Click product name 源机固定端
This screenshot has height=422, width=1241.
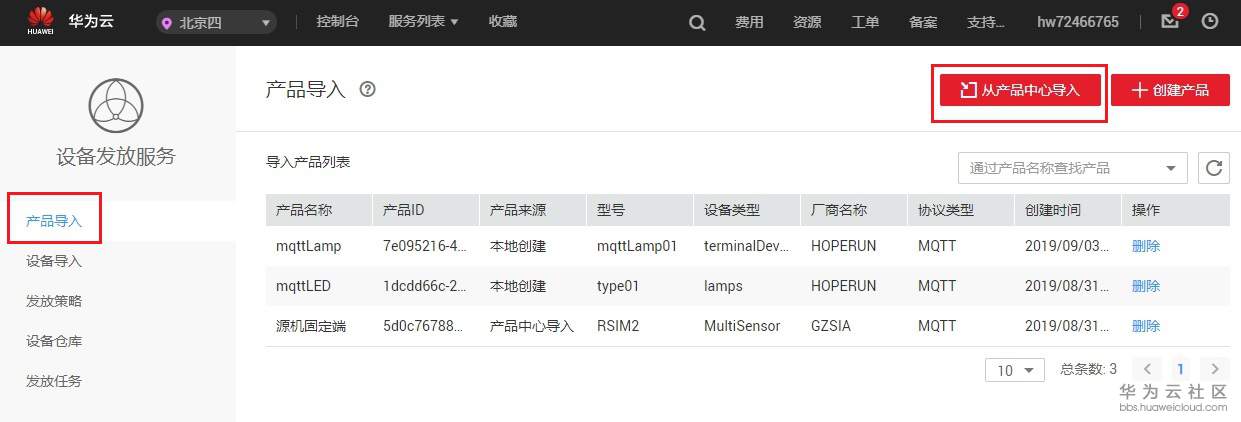coord(311,326)
